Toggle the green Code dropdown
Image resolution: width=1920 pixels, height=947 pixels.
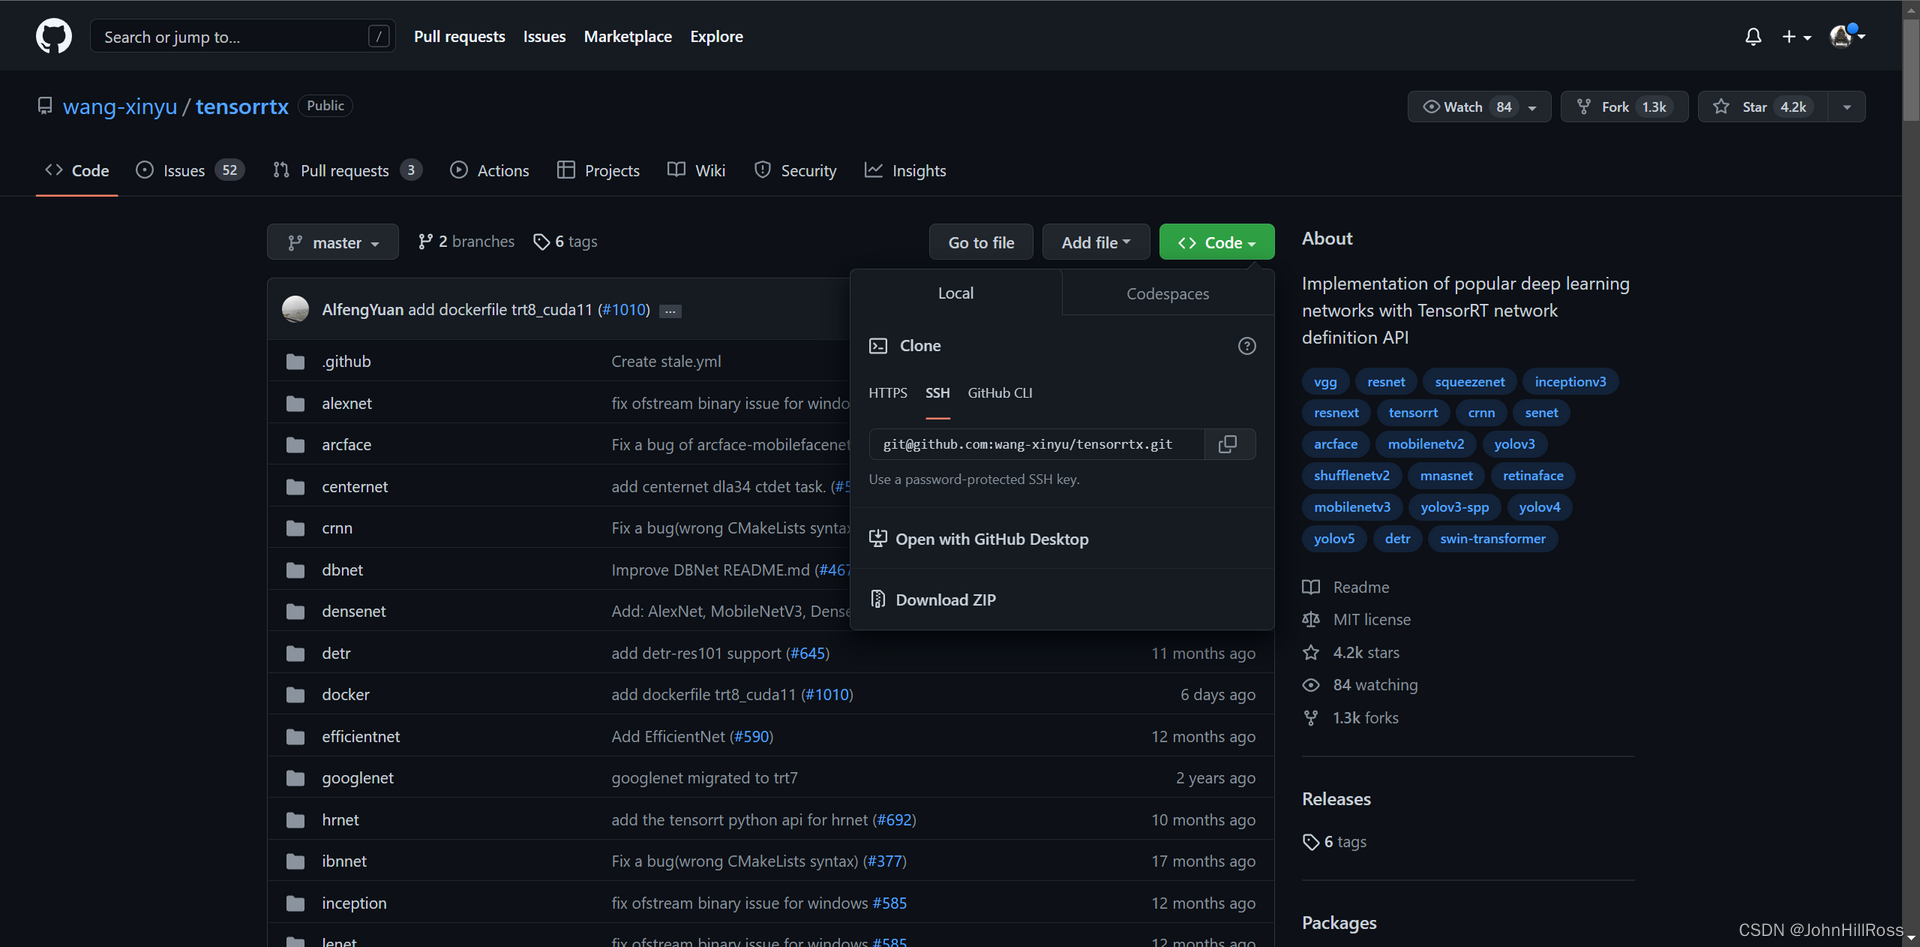click(x=1217, y=242)
